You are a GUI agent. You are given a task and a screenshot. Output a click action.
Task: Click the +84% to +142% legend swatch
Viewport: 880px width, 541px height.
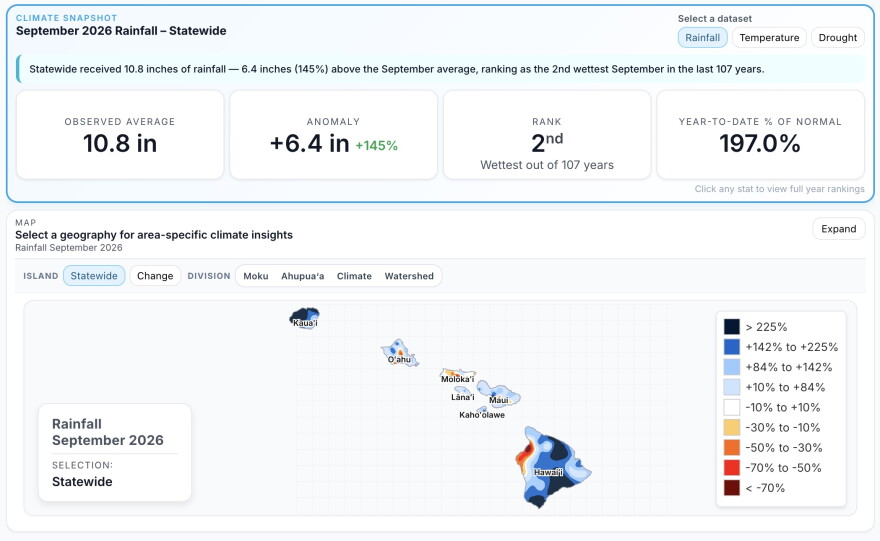(x=731, y=367)
